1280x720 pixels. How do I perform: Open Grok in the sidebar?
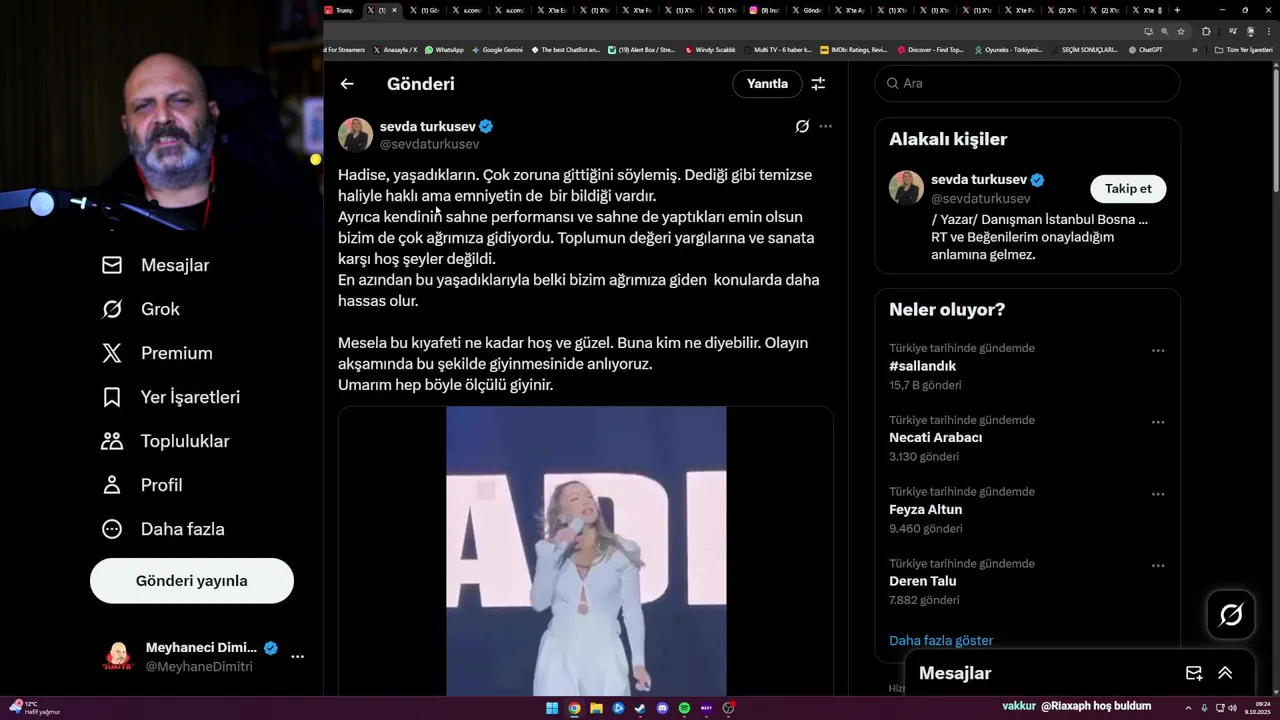[141, 309]
